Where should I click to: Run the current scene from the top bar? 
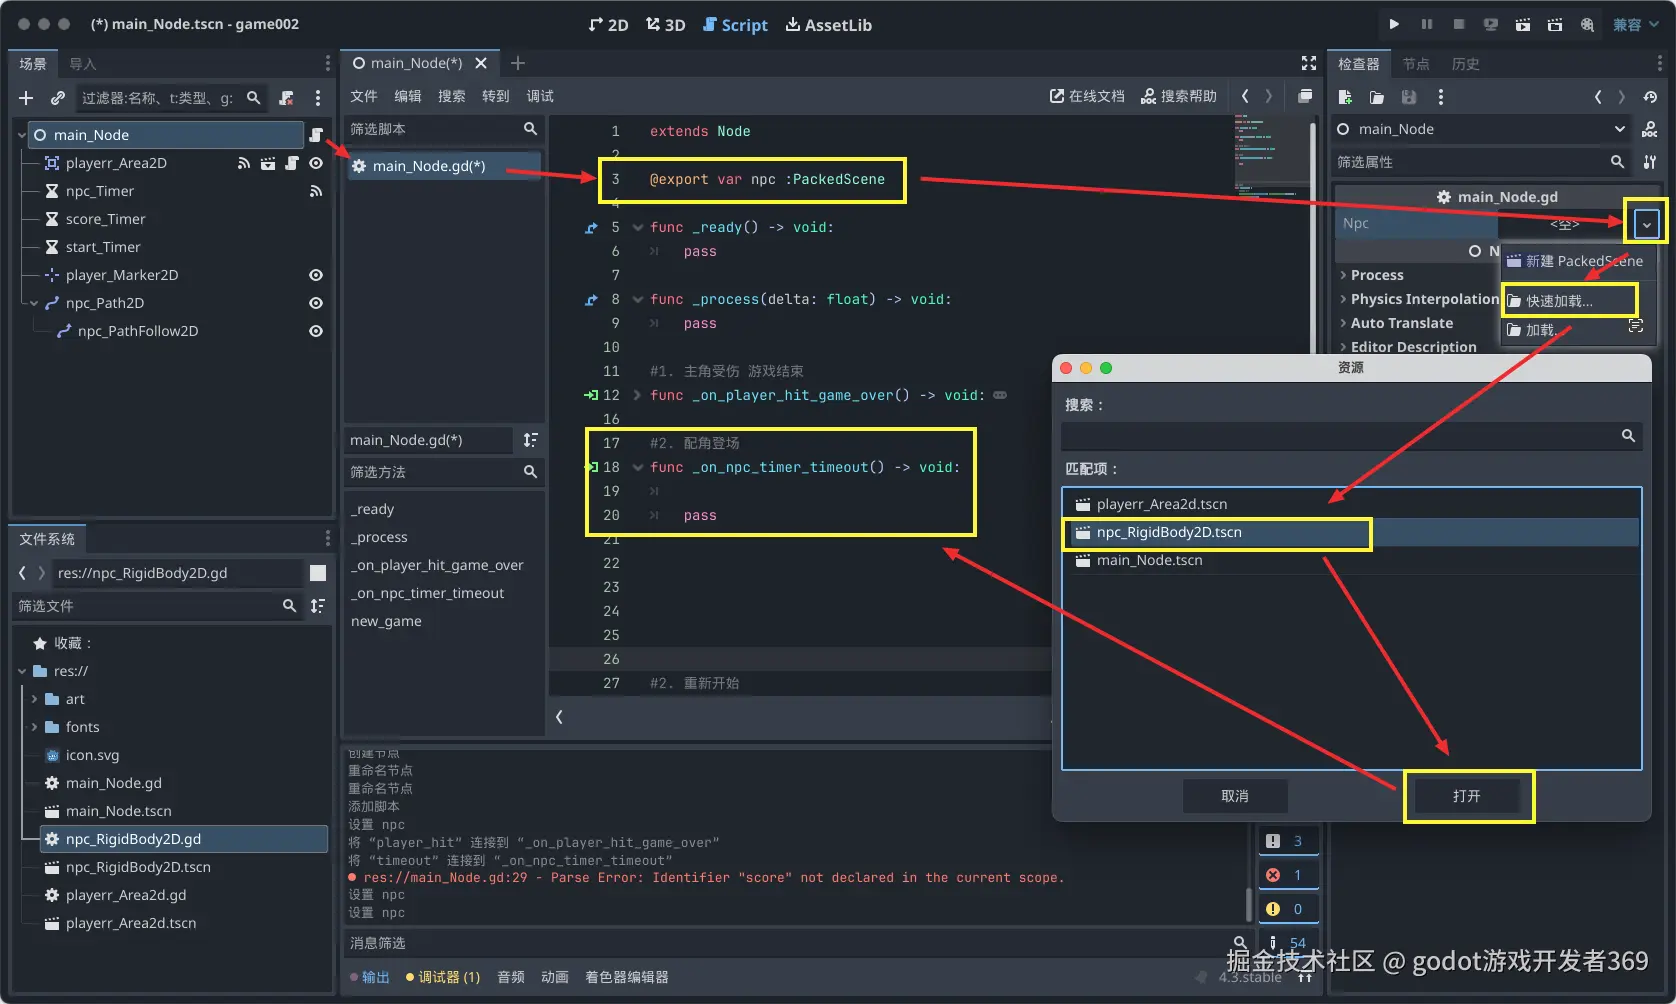[x=1523, y=24]
